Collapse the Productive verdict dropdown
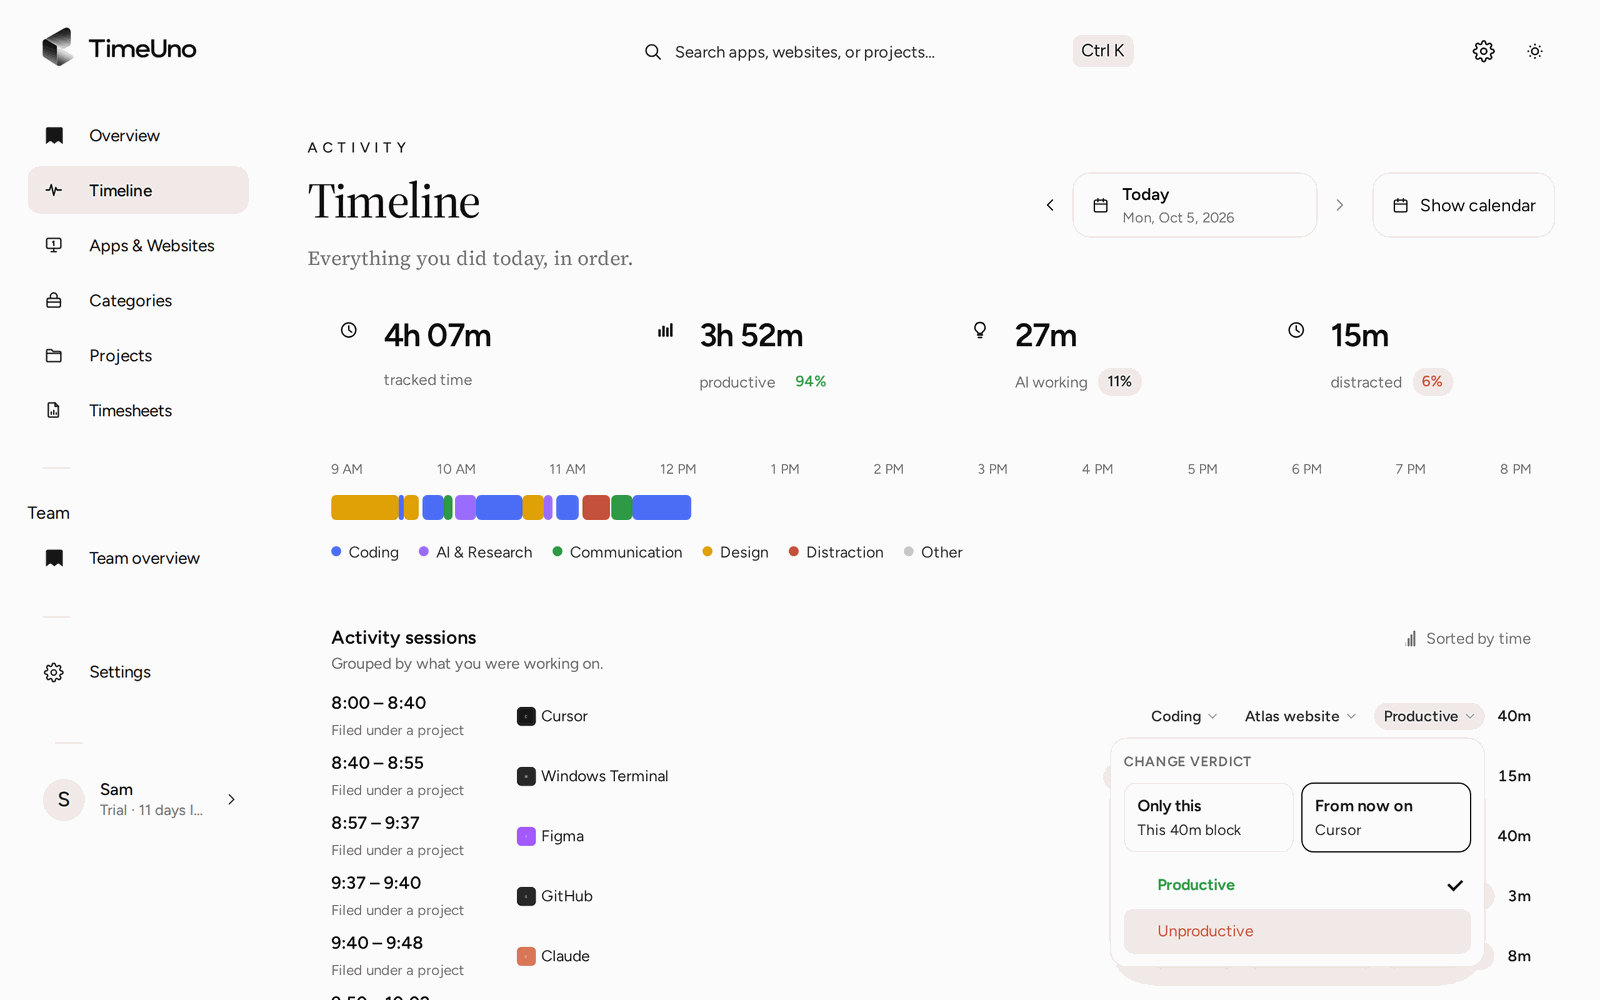This screenshot has width=1600, height=1000. (x=1429, y=716)
